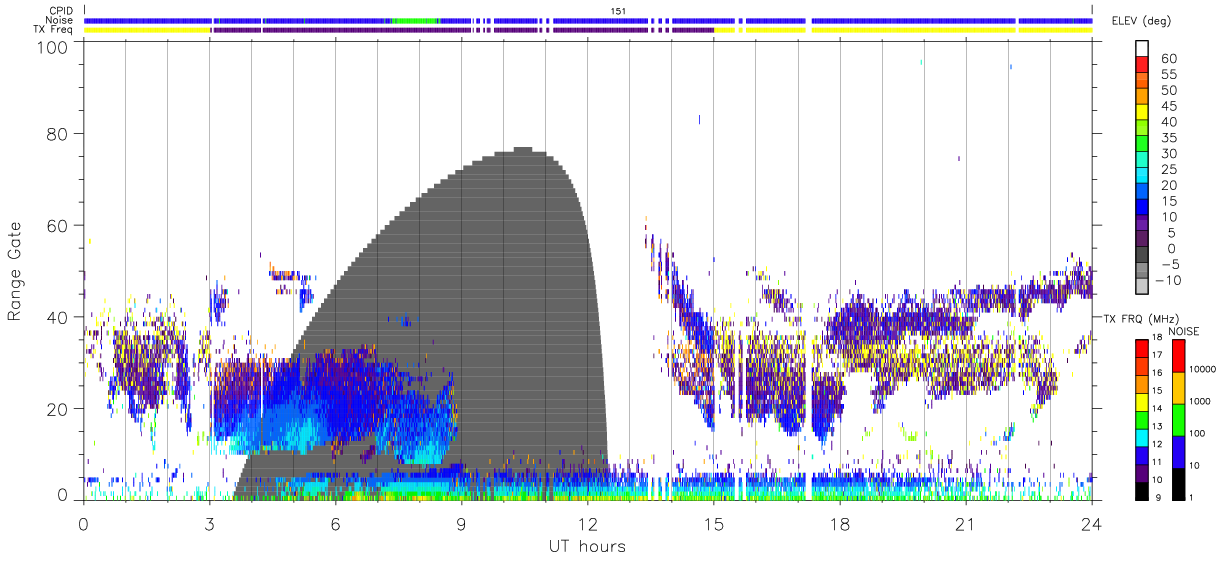Select the ELEV (deg) color bar title
The height and width of the screenshot is (567, 1228).
(1141, 21)
